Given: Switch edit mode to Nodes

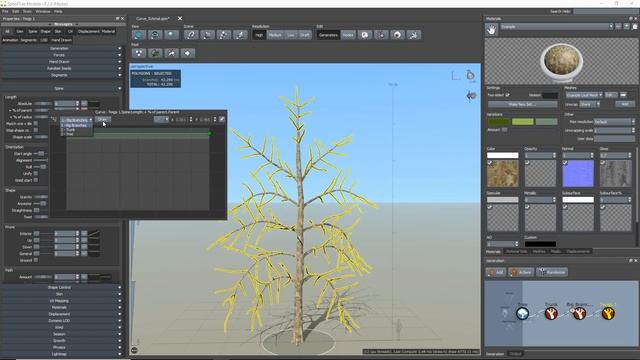Looking at the screenshot, I should 348,35.
